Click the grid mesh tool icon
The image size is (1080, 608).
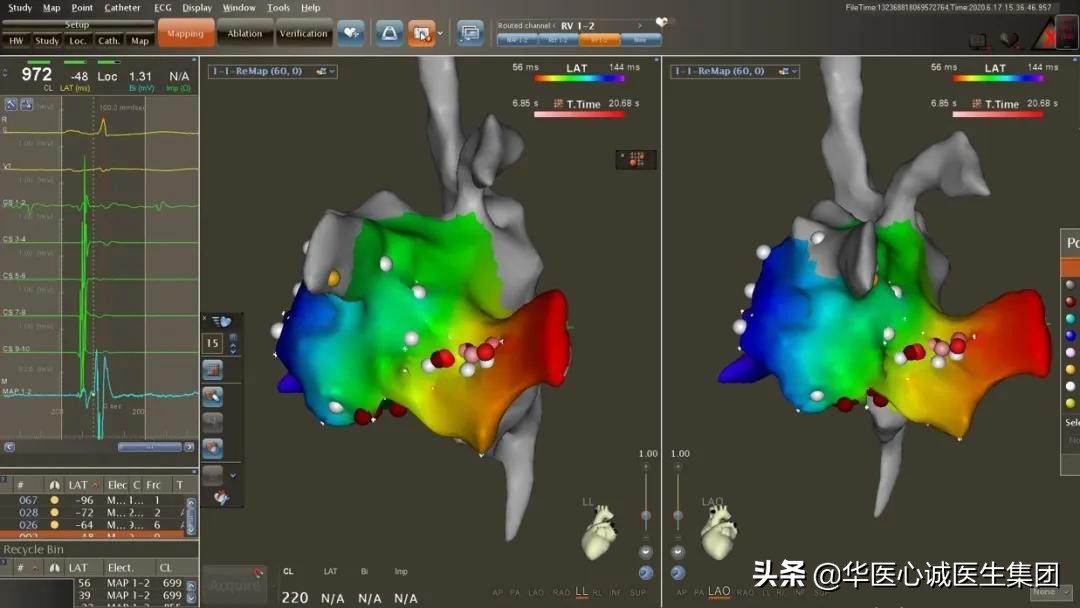tap(213, 370)
